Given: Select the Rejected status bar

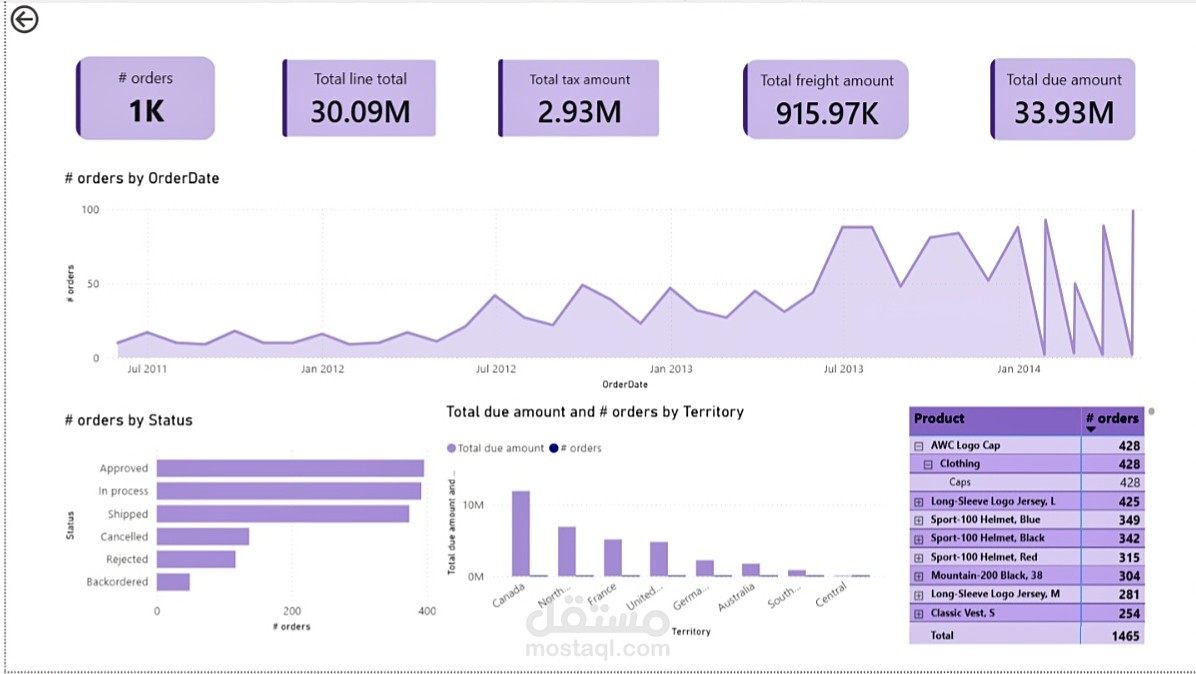Looking at the screenshot, I should 196,559.
